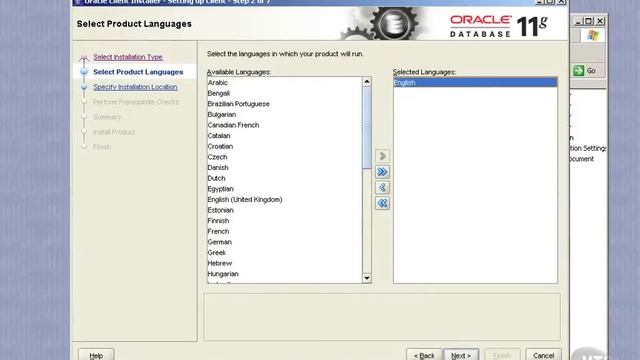Image resolution: width=640 pixels, height=360 pixels.
Task: Click the Available Languages scrollbar thumb
Action: (x=367, y=127)
